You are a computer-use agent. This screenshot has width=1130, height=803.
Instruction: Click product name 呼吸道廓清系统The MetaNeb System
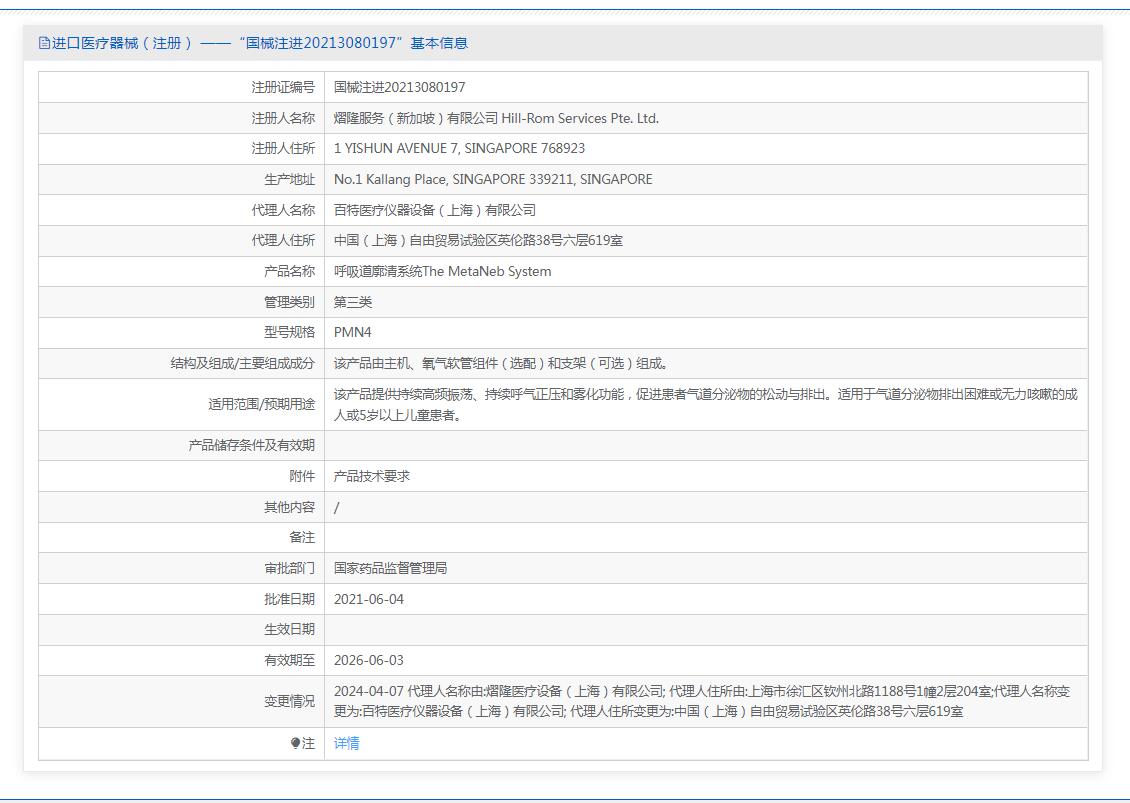(x=442, y=272)
